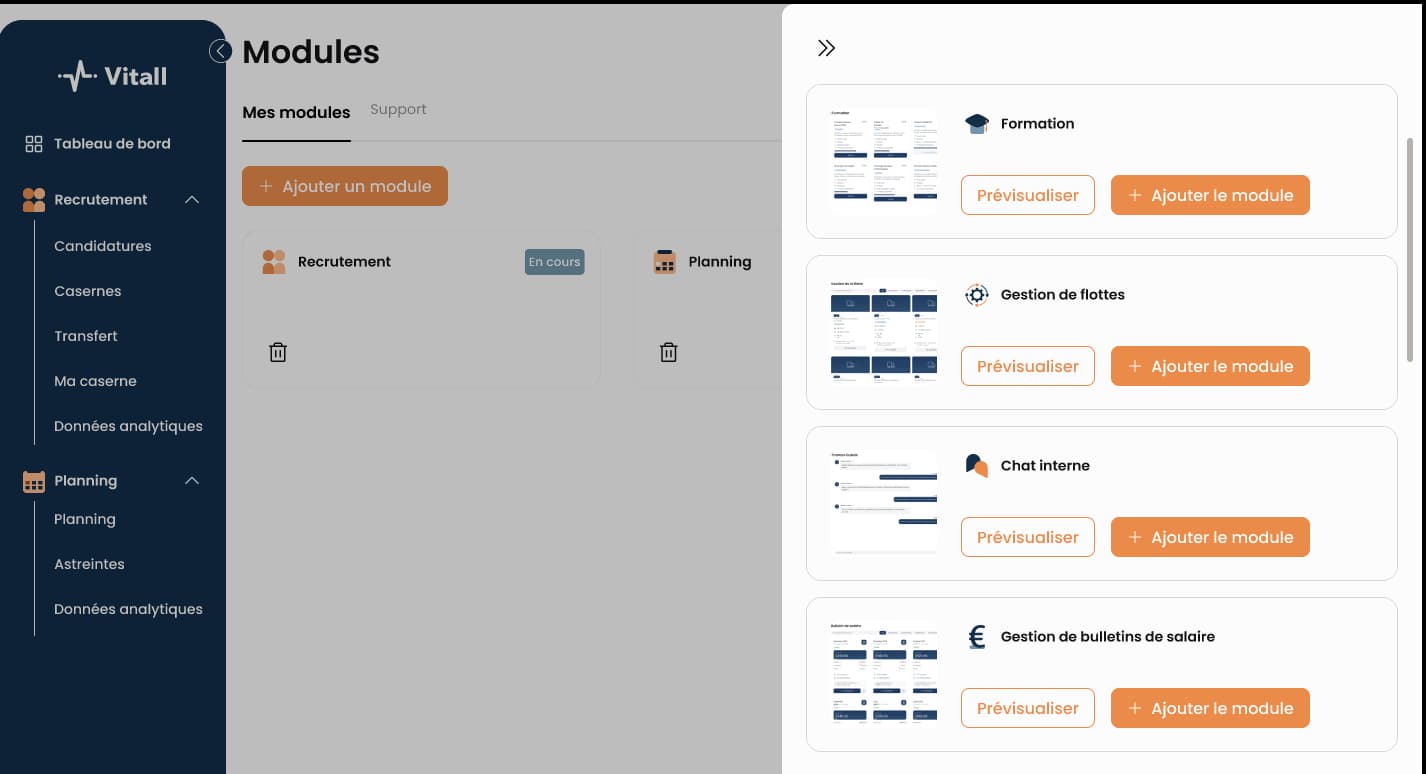Open Tableau de bord in sidebar
The height and width of the screenshot is (774, 1426).
[x=112, y=144]
